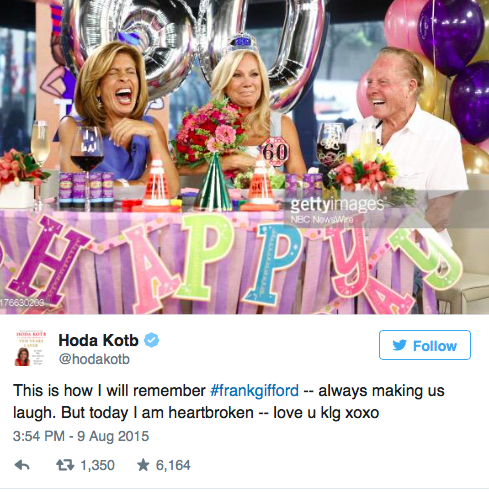Click the NBC NewsWire credit text
489x492 pixels.
(322, 219)
